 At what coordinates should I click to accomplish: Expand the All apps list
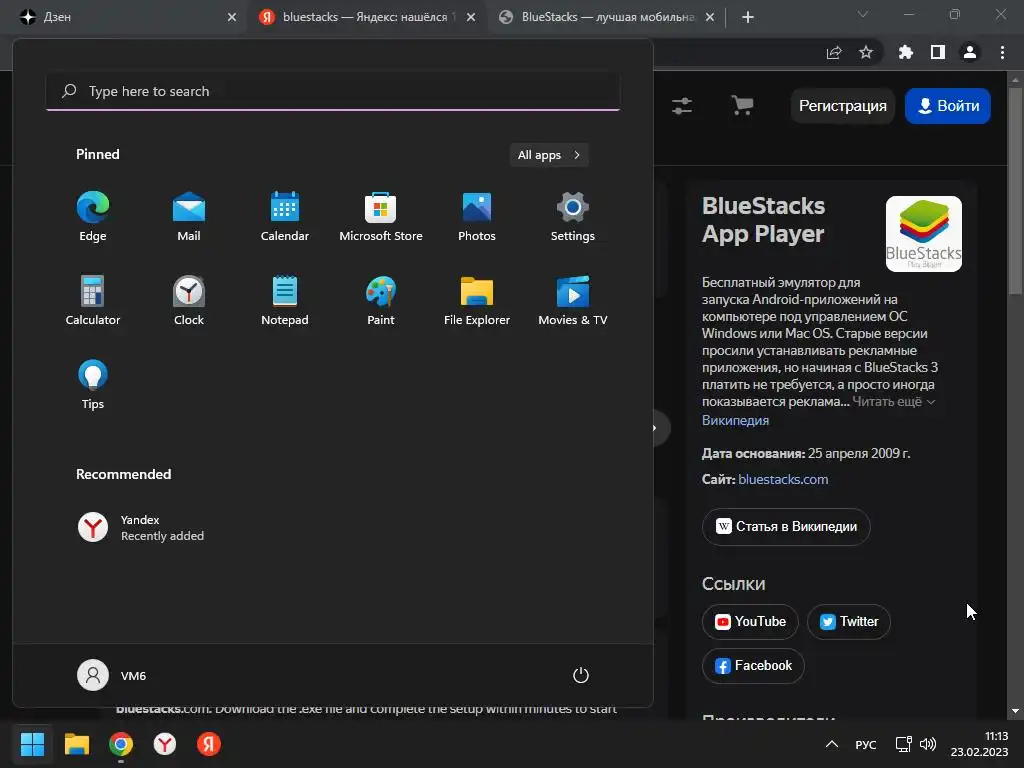pos(549,155)
